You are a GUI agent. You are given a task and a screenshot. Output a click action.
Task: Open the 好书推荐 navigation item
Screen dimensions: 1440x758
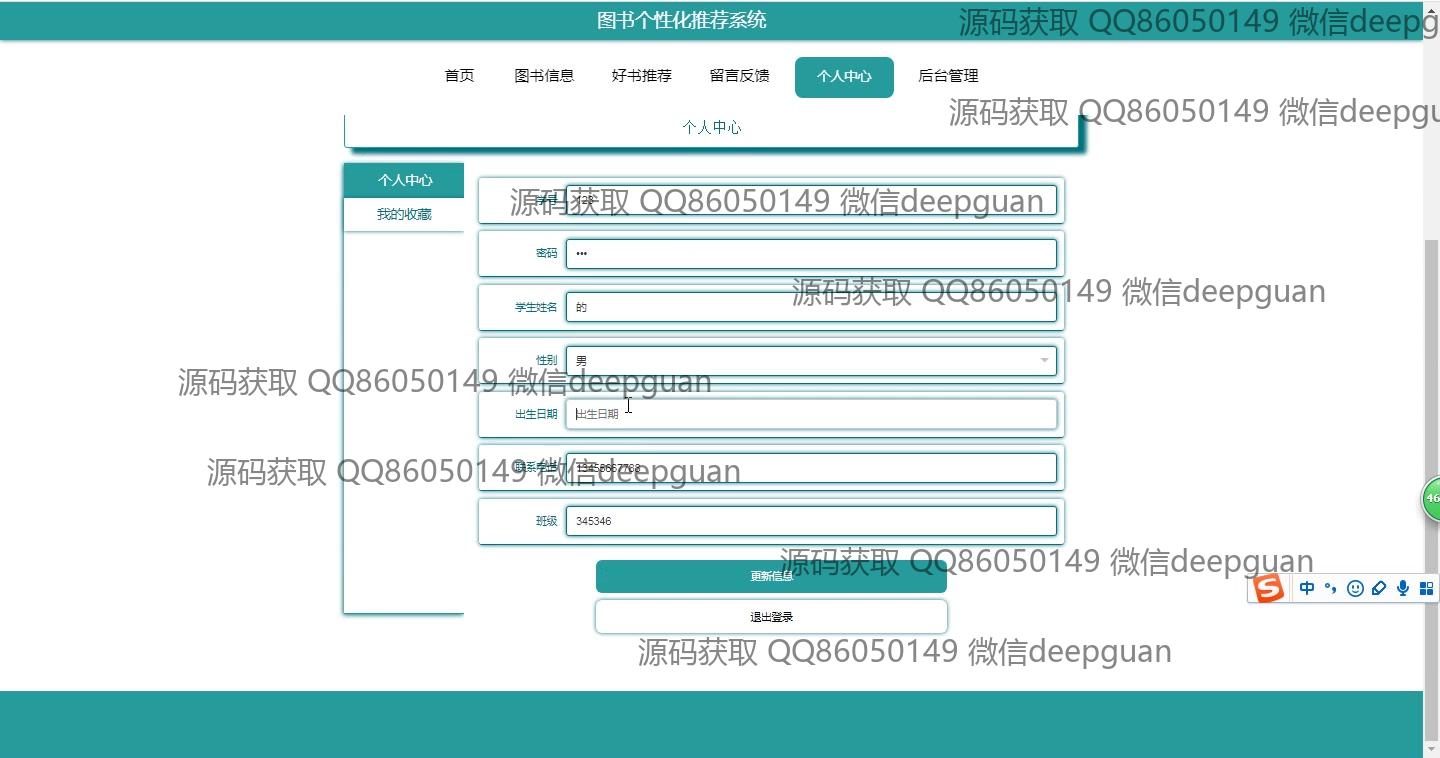click(x=642, y=76)
